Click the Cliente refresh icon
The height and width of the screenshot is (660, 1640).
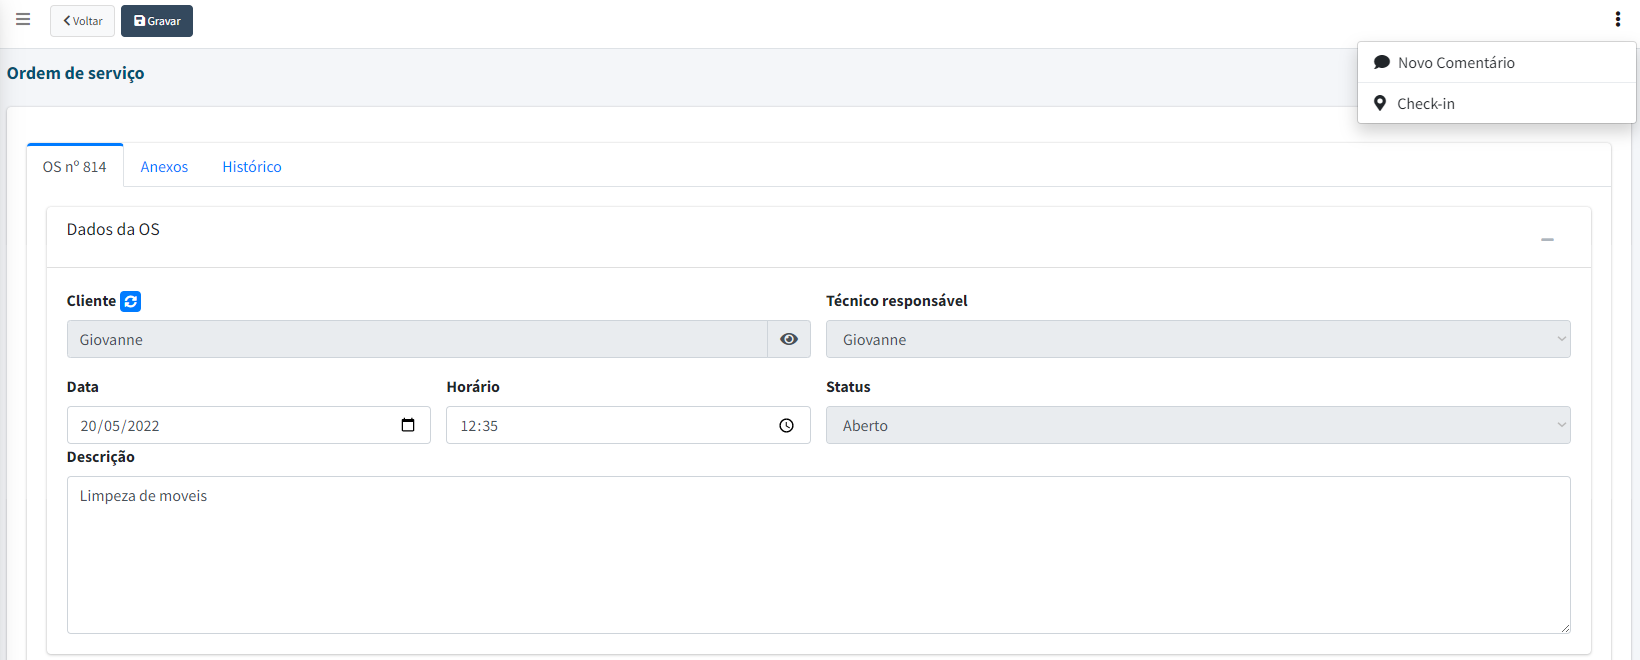[131, 301]
